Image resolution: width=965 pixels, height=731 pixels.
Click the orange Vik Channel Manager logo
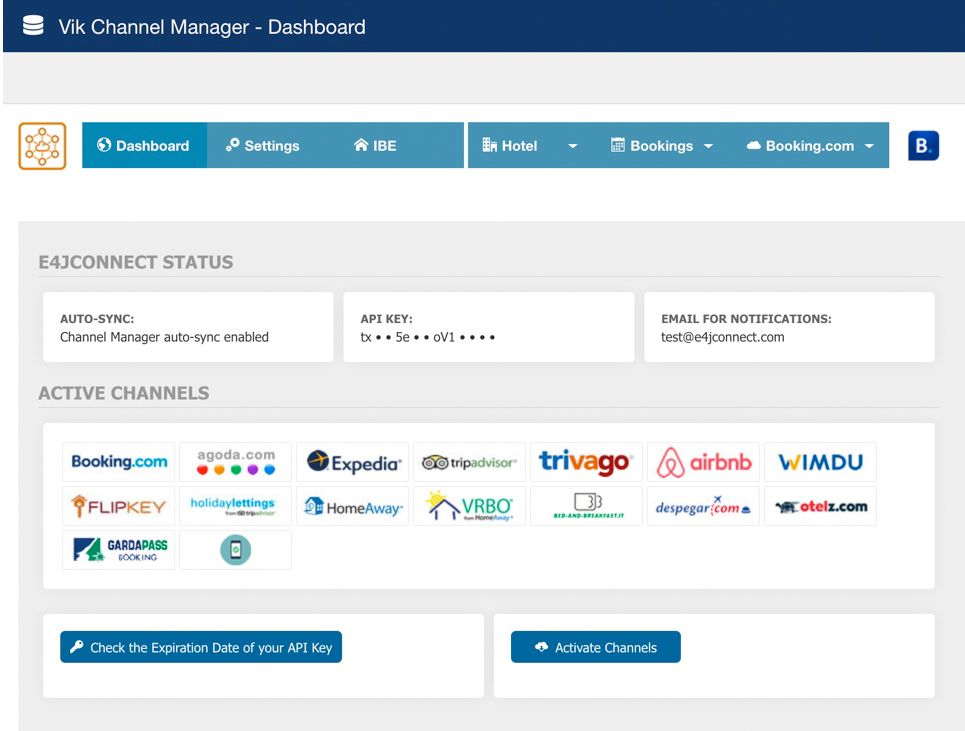42,146
